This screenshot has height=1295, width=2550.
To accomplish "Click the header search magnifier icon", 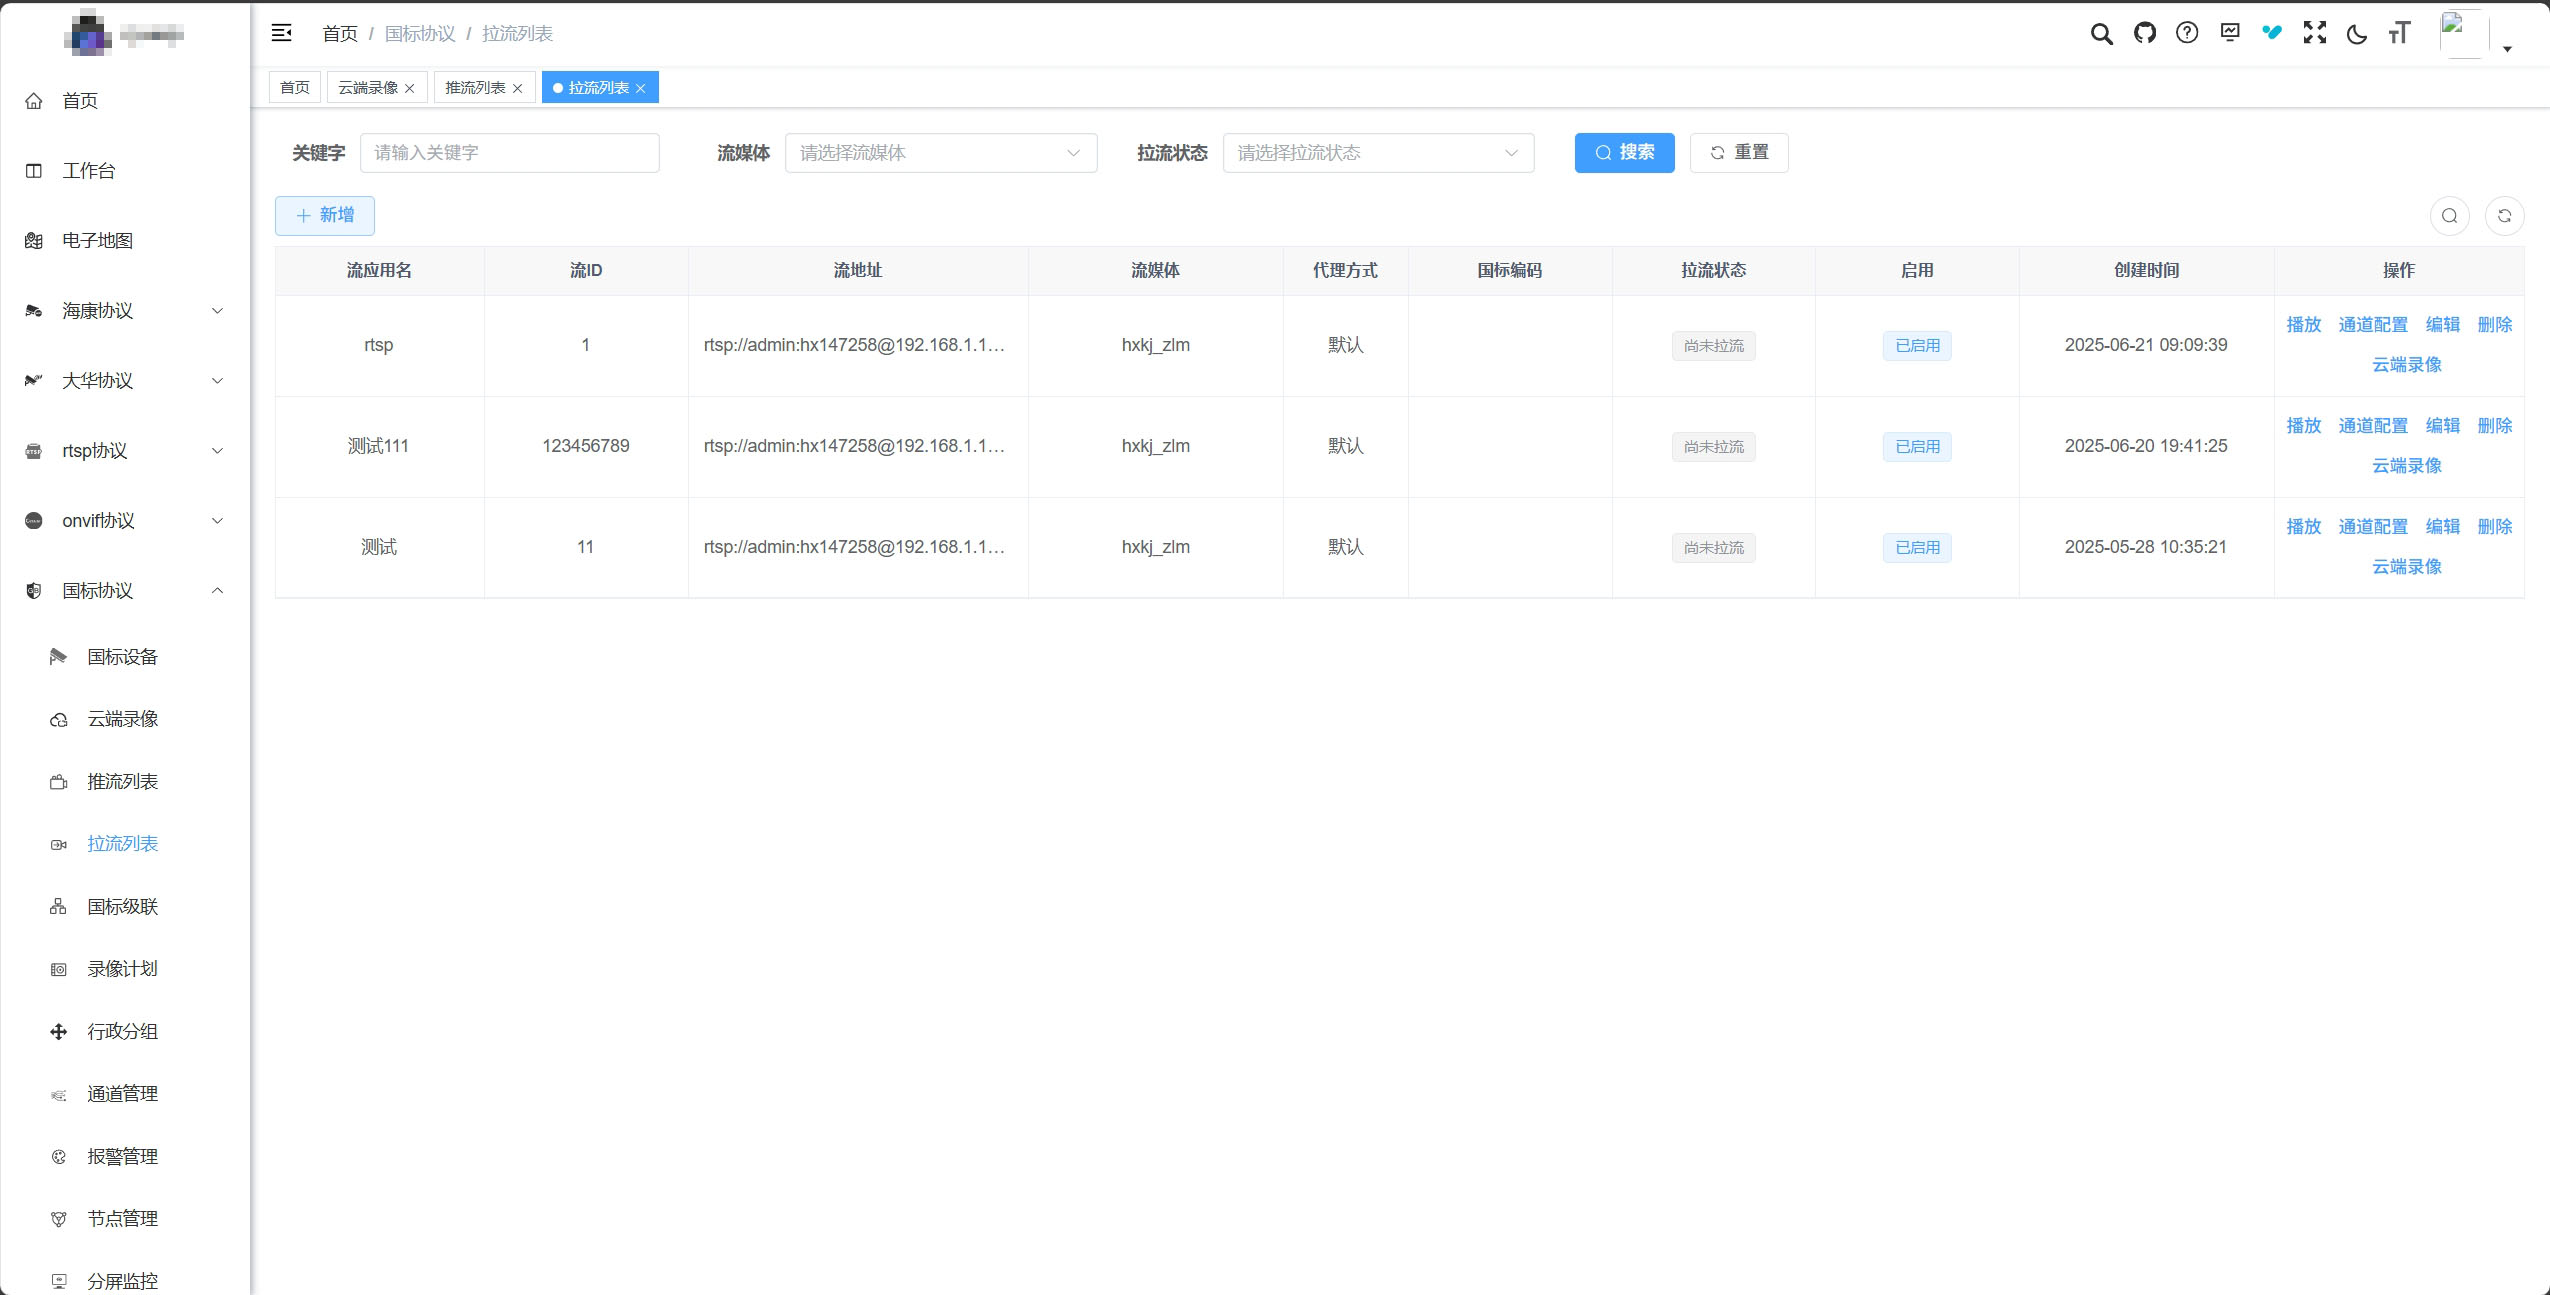I will tap(2101, 34).
